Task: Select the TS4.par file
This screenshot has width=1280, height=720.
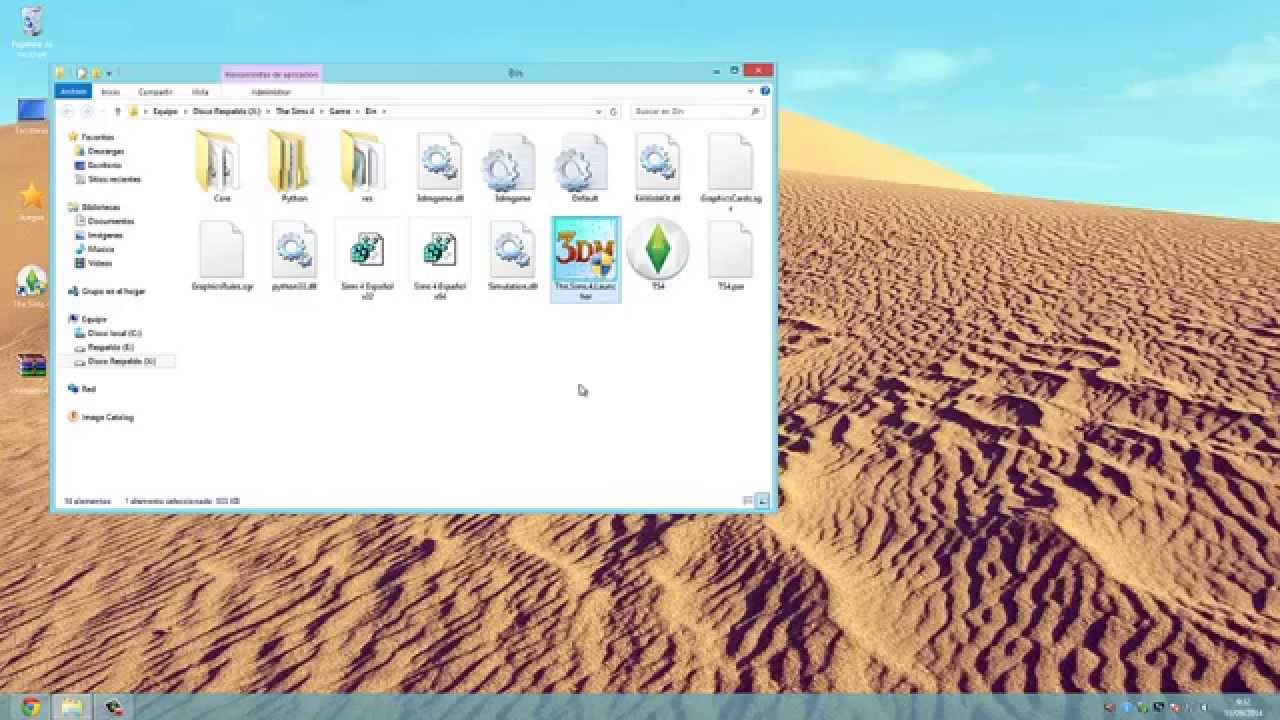Action: pos(730,256)
